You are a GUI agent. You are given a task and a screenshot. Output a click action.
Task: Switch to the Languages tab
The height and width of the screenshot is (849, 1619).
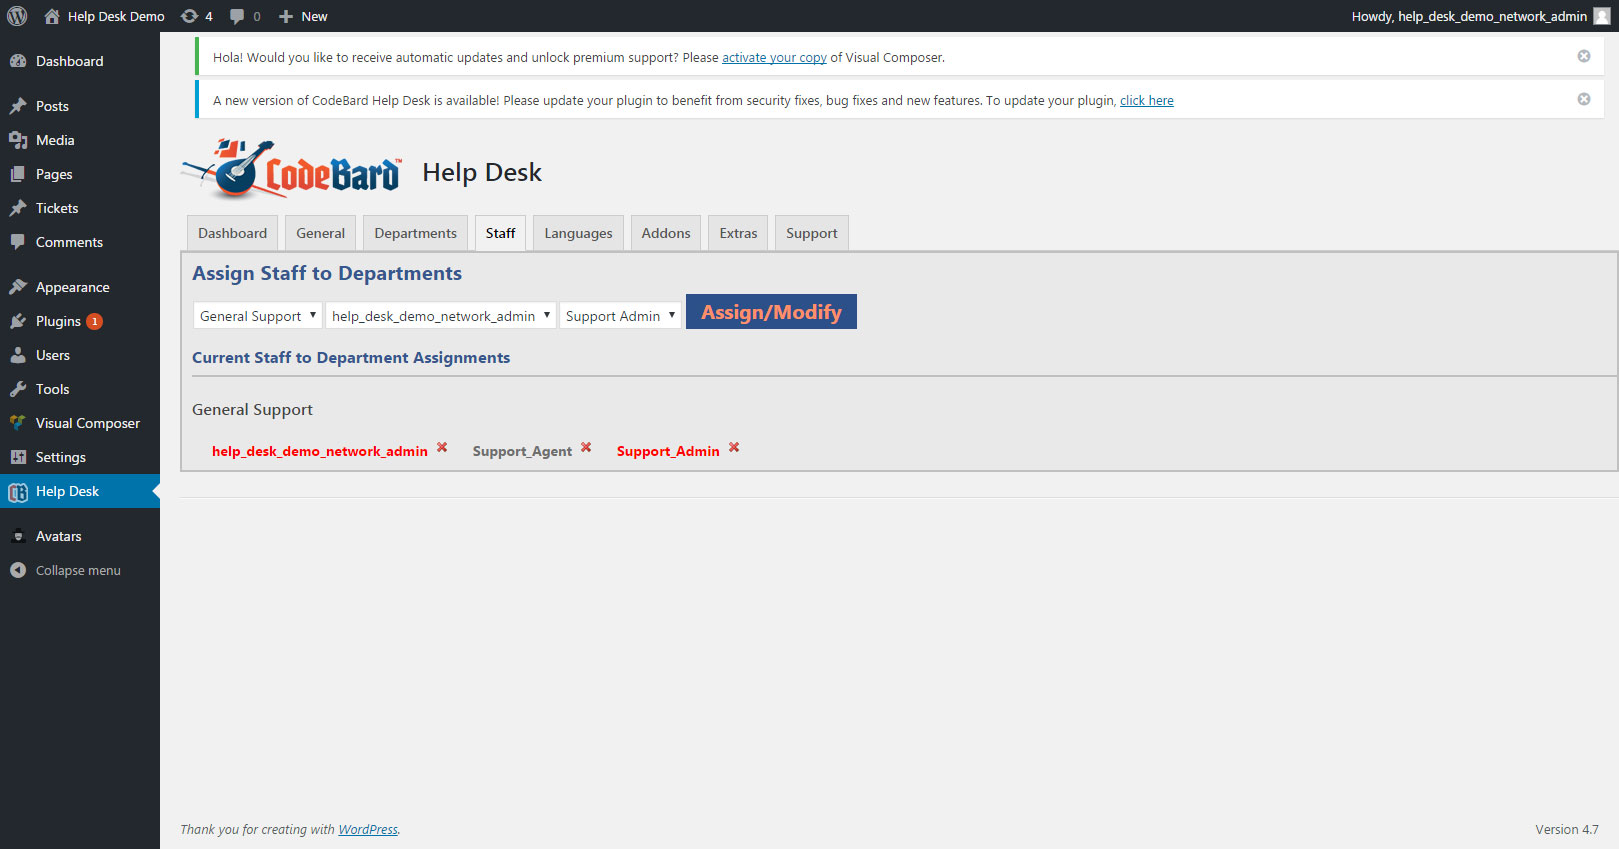578,233
